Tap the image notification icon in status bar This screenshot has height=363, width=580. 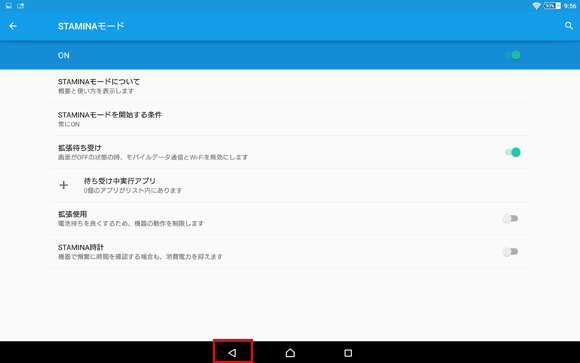point(9,6)
